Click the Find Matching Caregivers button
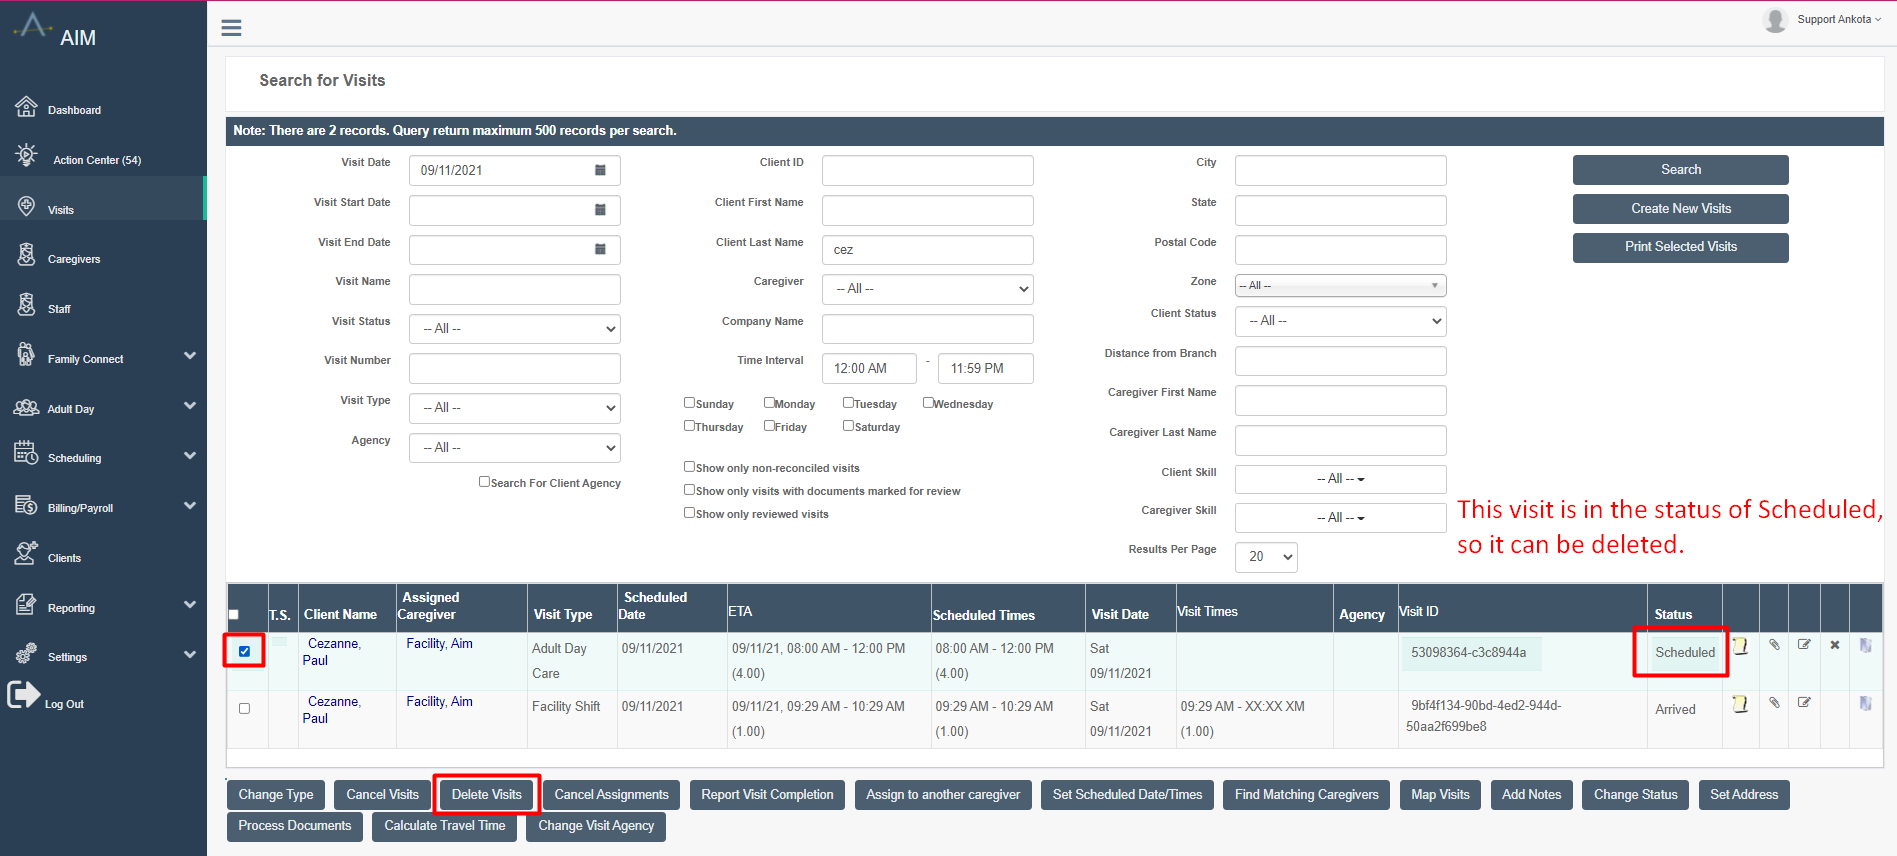 pyautogui.click(x=1306, y=795)
